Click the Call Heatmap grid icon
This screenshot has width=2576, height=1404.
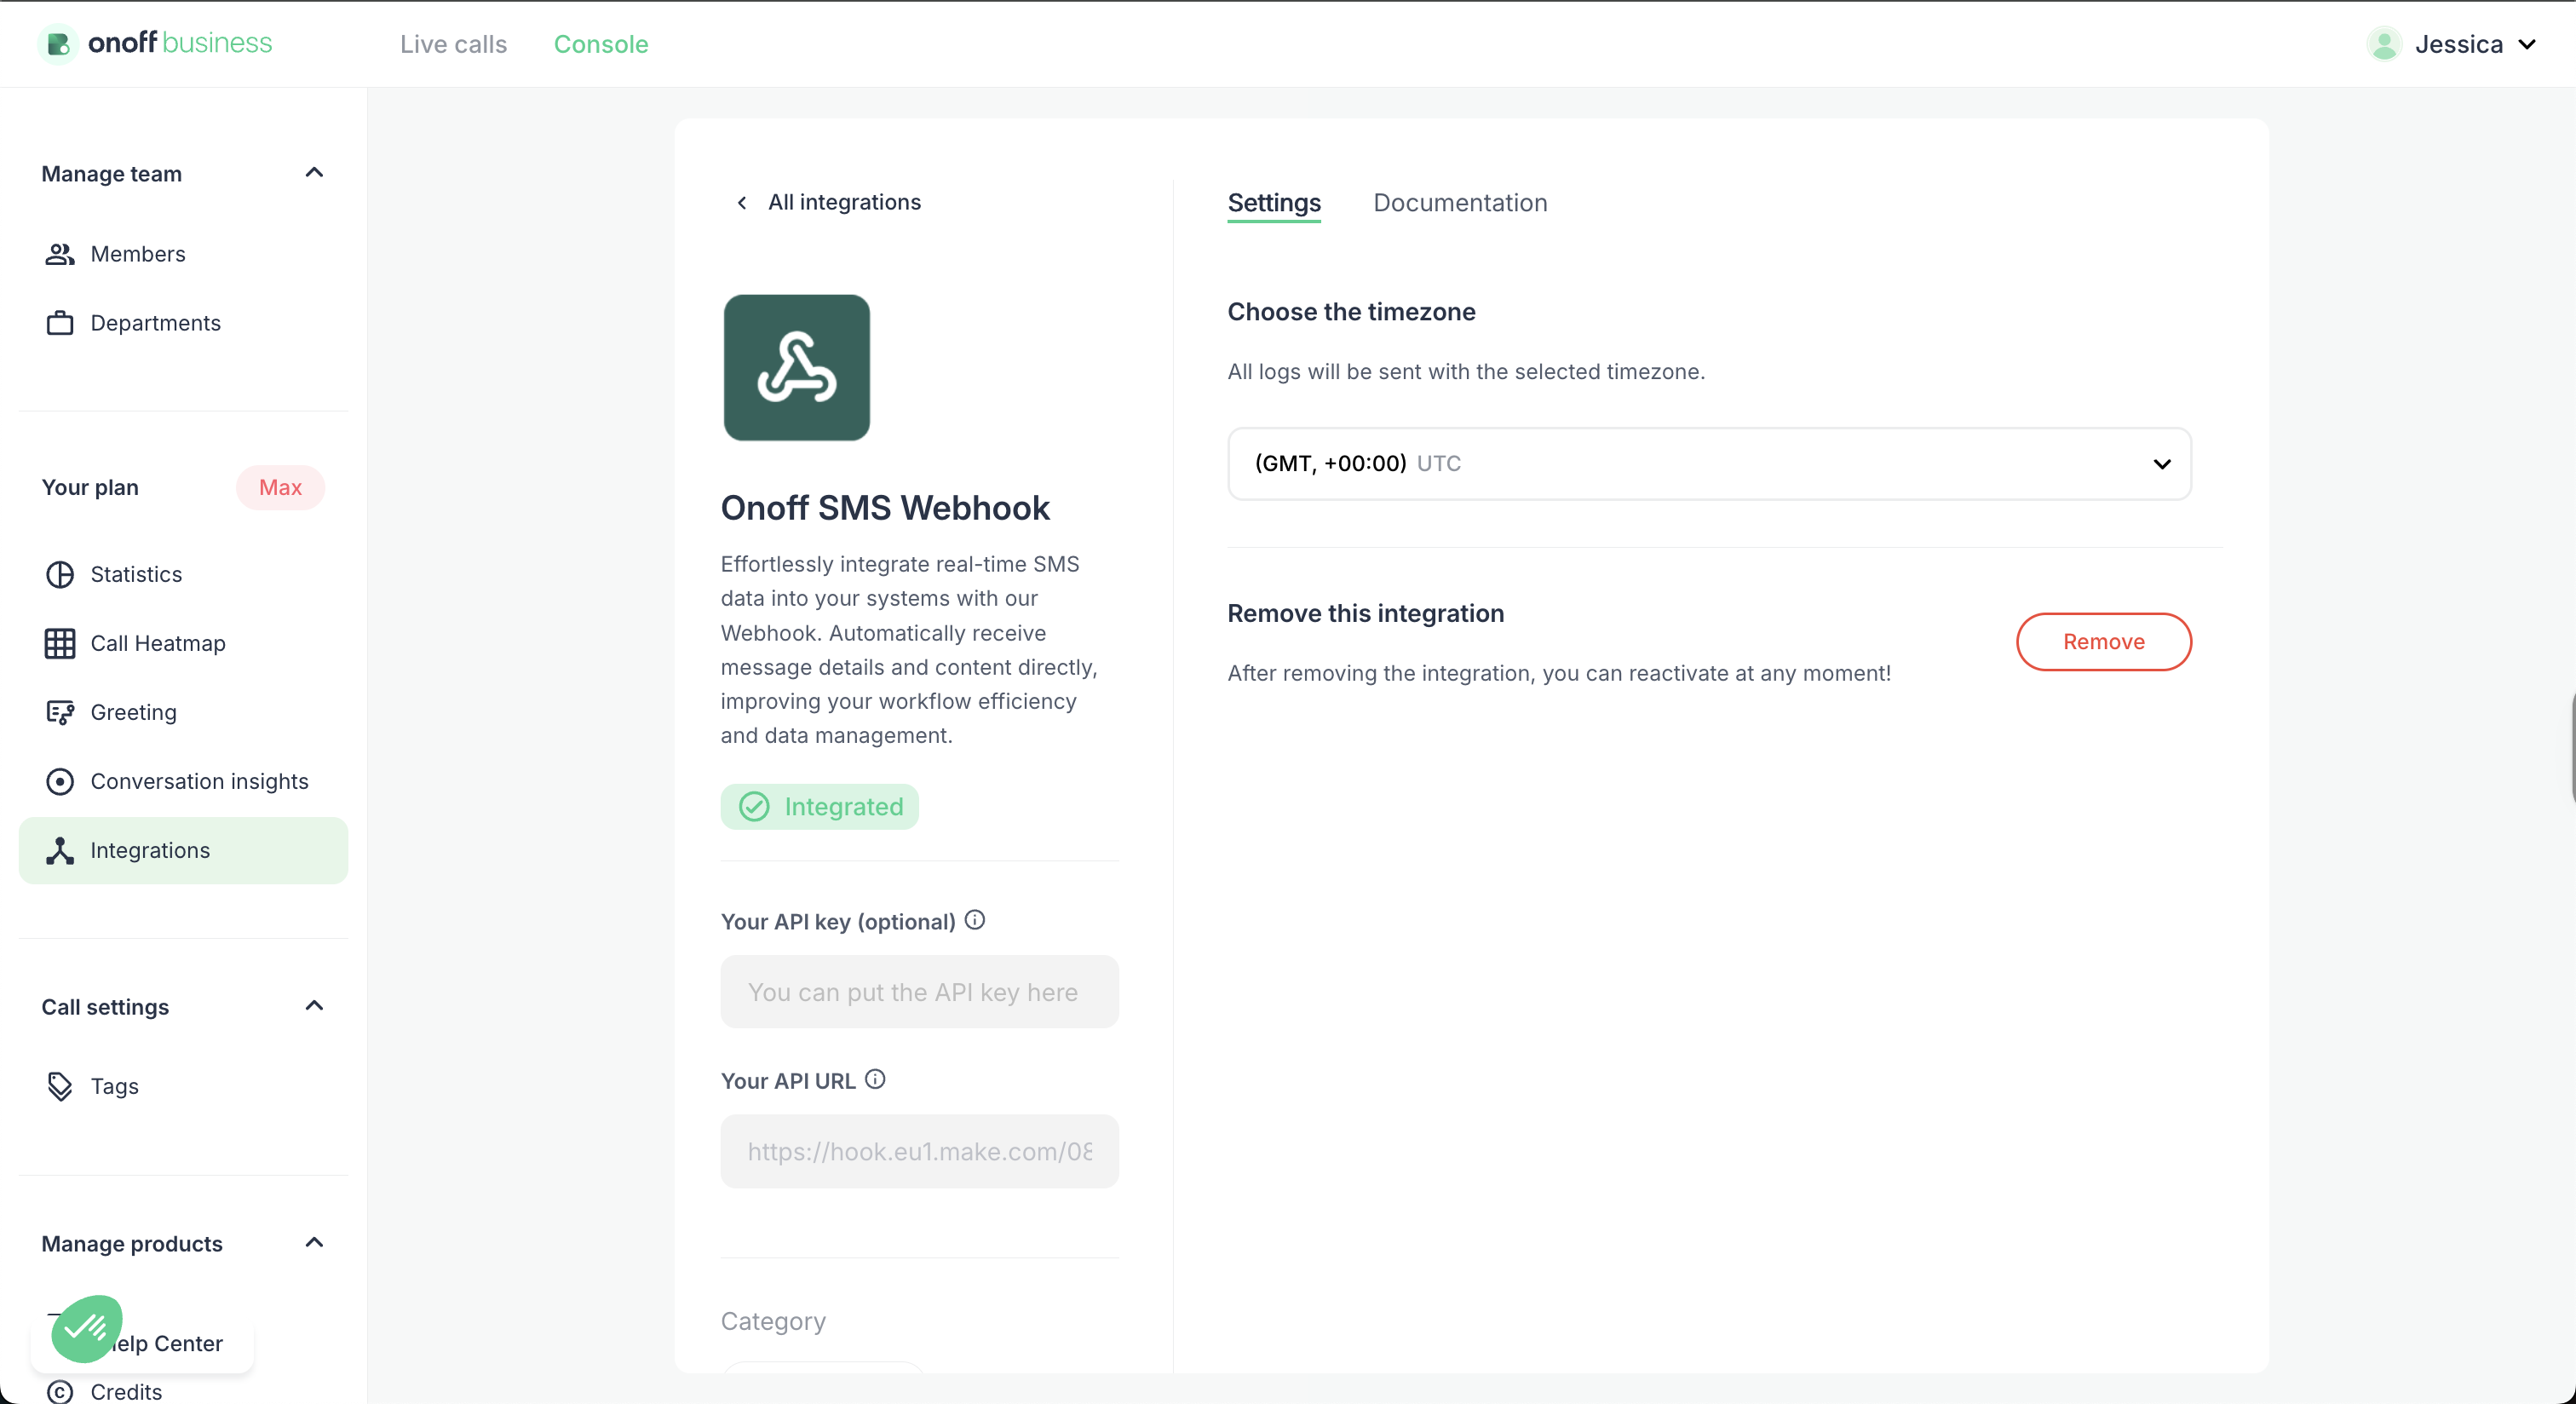pos(60,643)
